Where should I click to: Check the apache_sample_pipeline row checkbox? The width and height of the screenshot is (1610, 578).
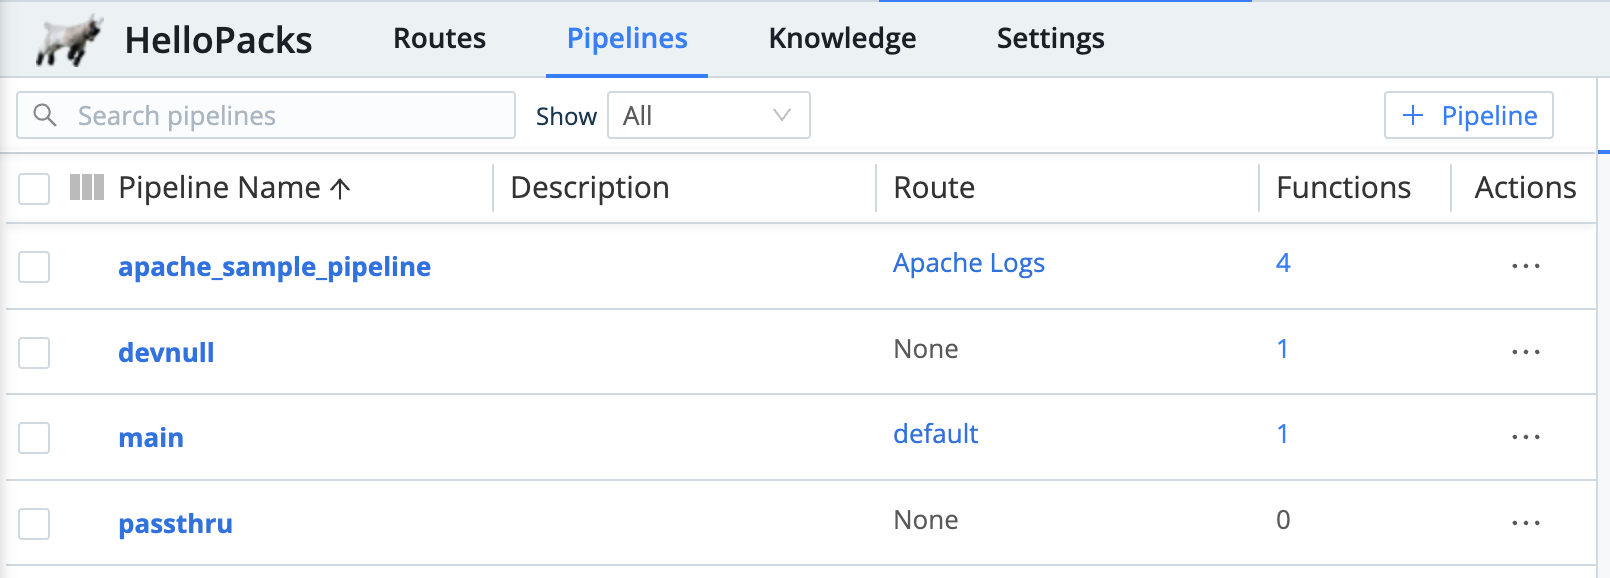tap(34, 267)
